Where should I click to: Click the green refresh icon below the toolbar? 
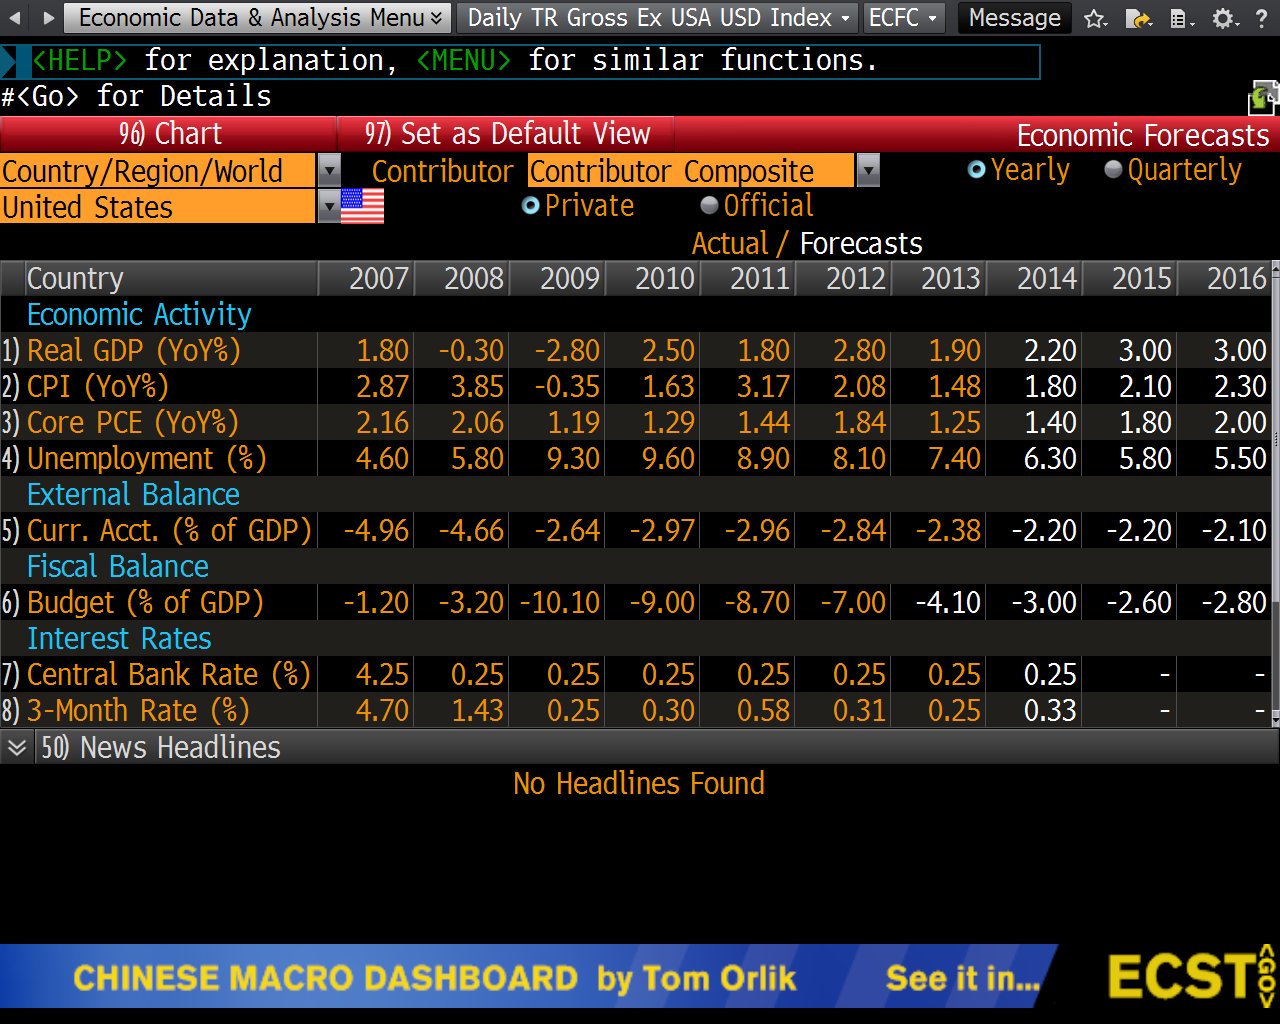(x=1262, y=97)
